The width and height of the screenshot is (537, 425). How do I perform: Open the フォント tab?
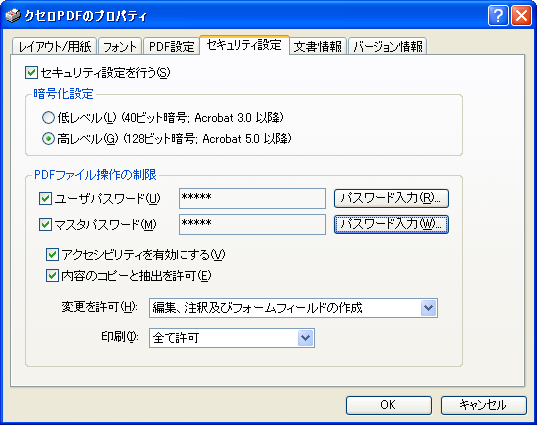120,46
